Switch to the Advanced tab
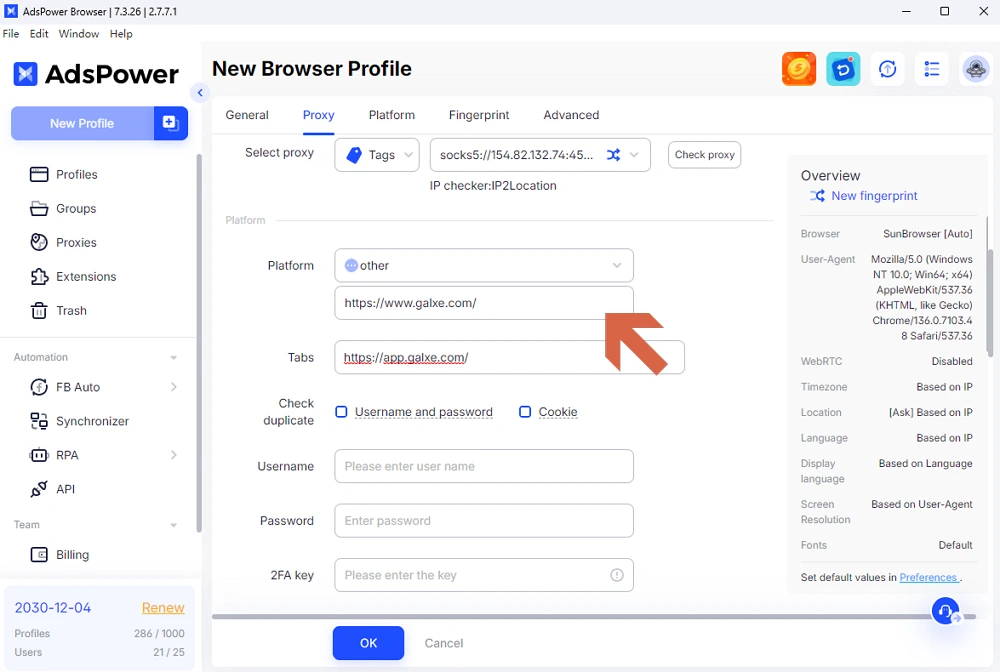The image size is (1000, 672). (571, 115)
